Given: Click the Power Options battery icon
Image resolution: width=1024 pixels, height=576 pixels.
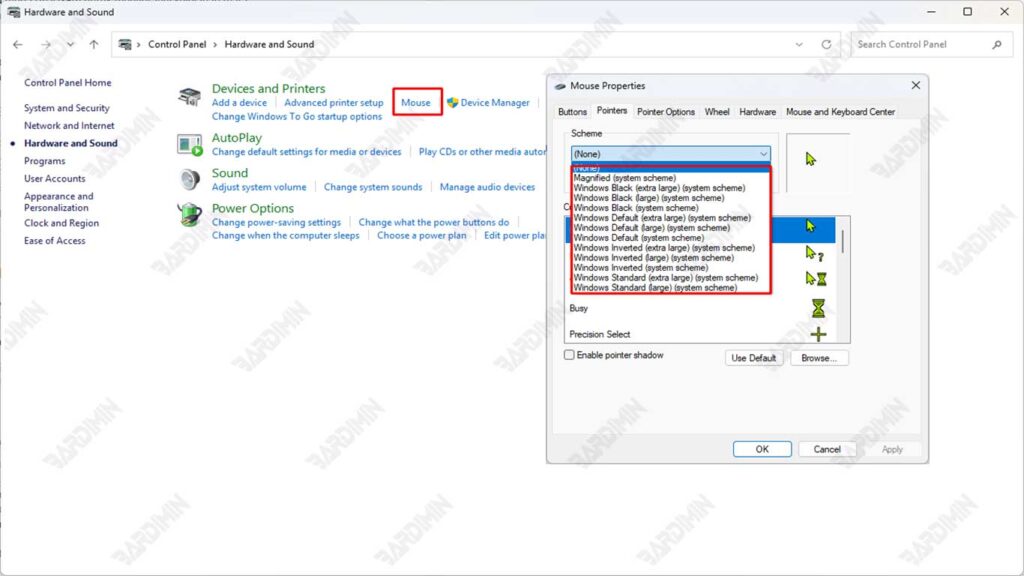Looking at the screenshot, I should [x=190, y=214].
